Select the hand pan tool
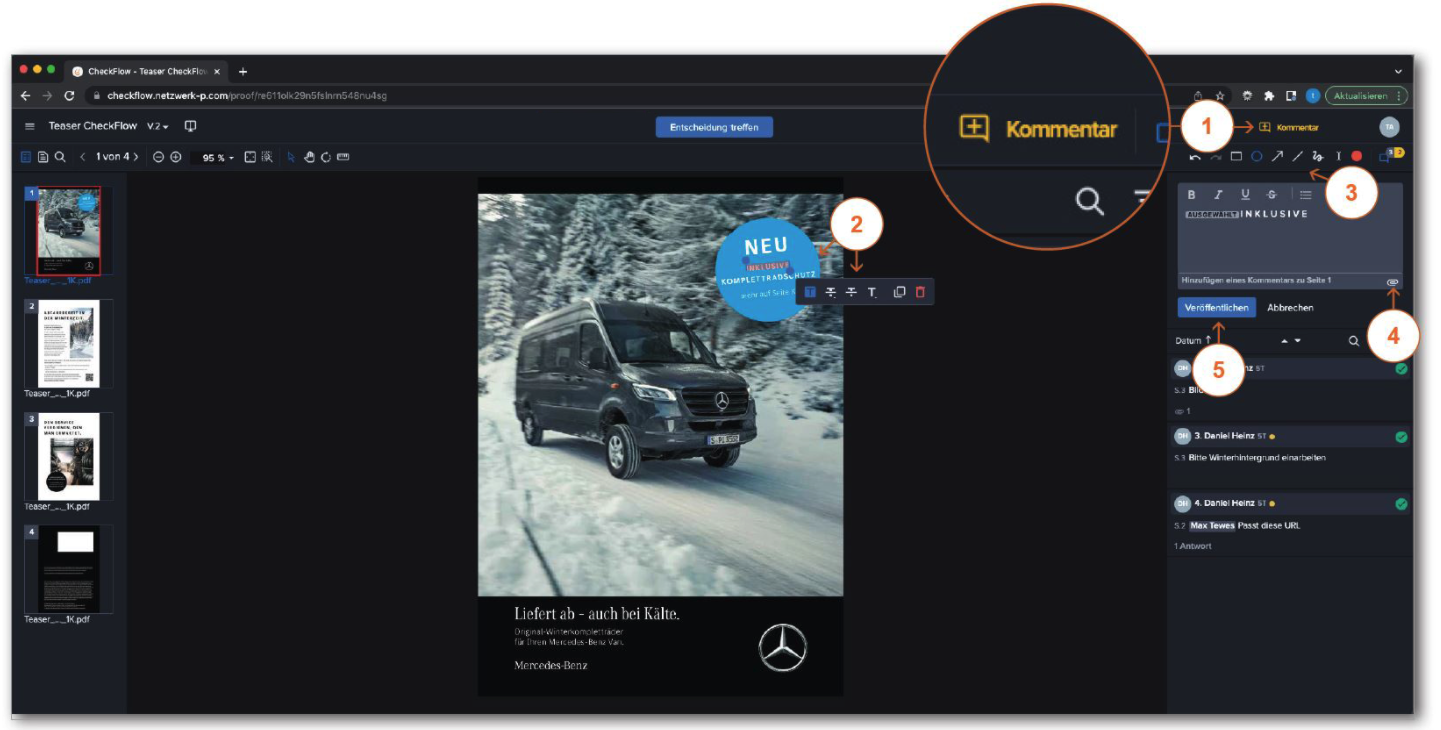The height and width of the screenshot is (730, 1441). (309, 157)
